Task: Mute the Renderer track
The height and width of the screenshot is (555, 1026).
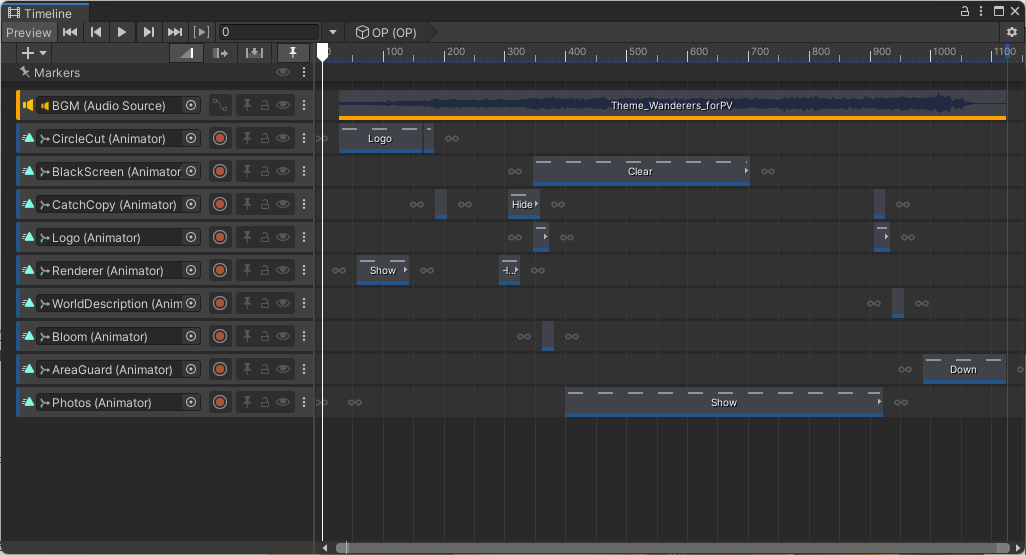Action: [283, 270]
